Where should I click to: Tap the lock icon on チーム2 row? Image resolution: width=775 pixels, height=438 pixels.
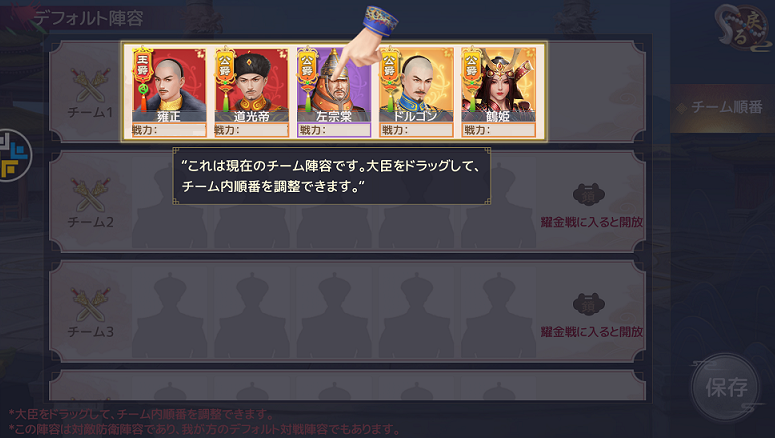589,195
